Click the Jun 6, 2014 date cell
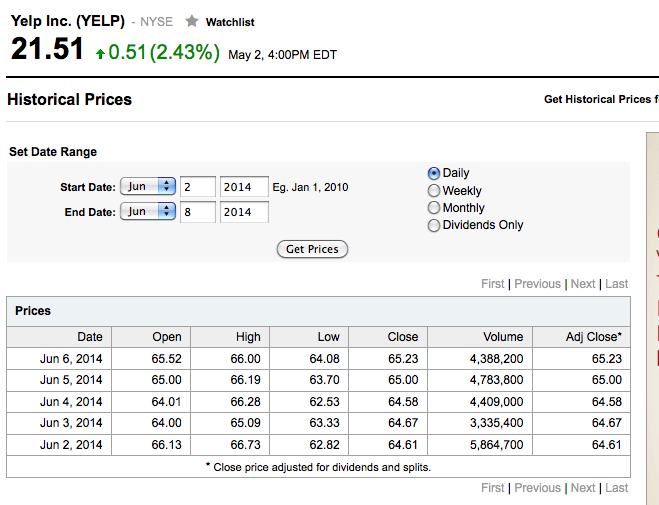The height and width of the screenshot is (505, 659). pyautogui.click(x=59, y=359)
